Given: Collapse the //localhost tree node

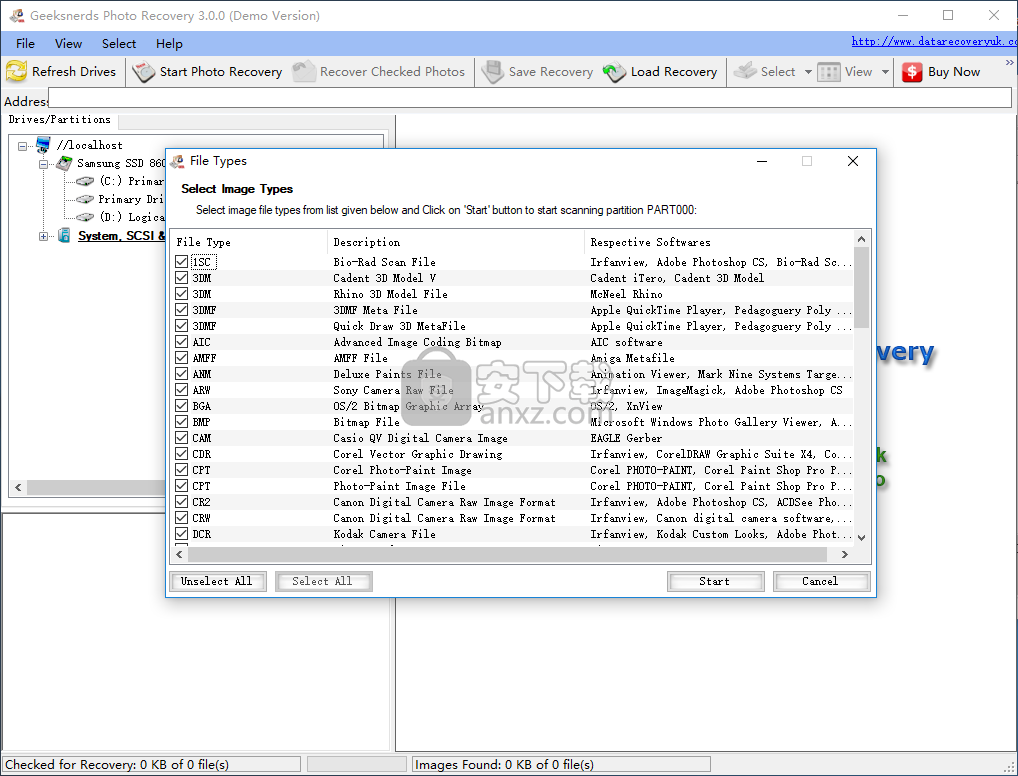Looking at the screenshot, I should click(x=23, y=146).
